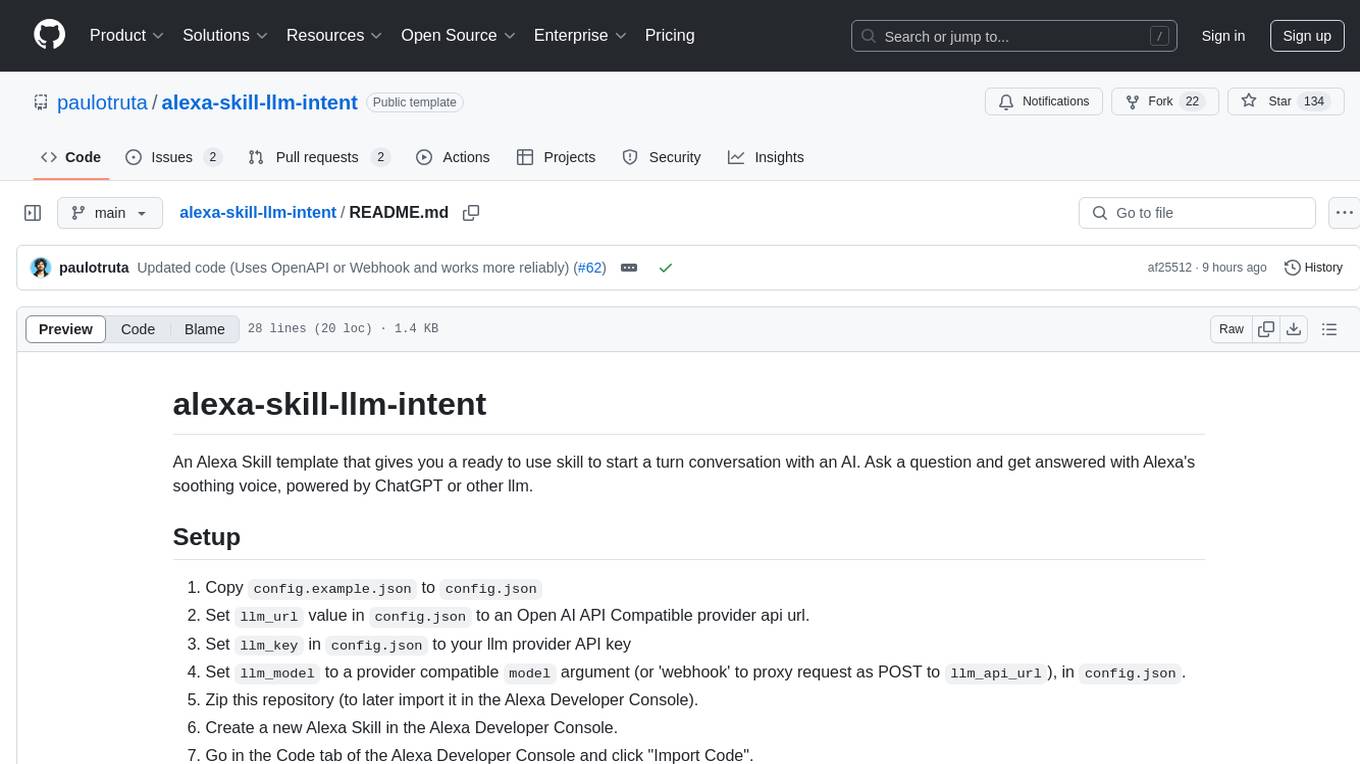This screenshot has height=764, width=1360.
Task: Open the Raw file view
Action: coord(1231,329)
